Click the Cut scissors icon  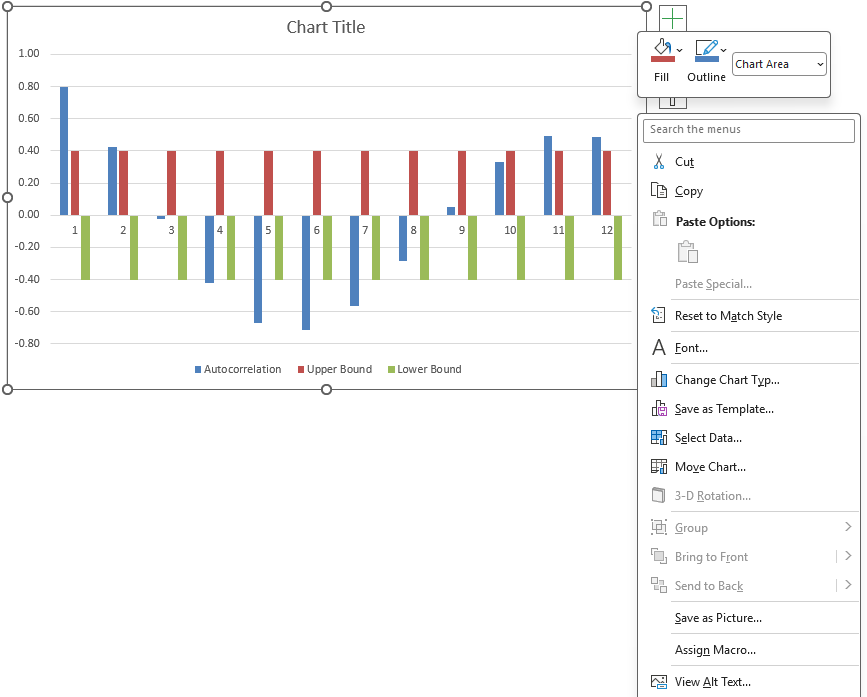click(x=659, y=161)
